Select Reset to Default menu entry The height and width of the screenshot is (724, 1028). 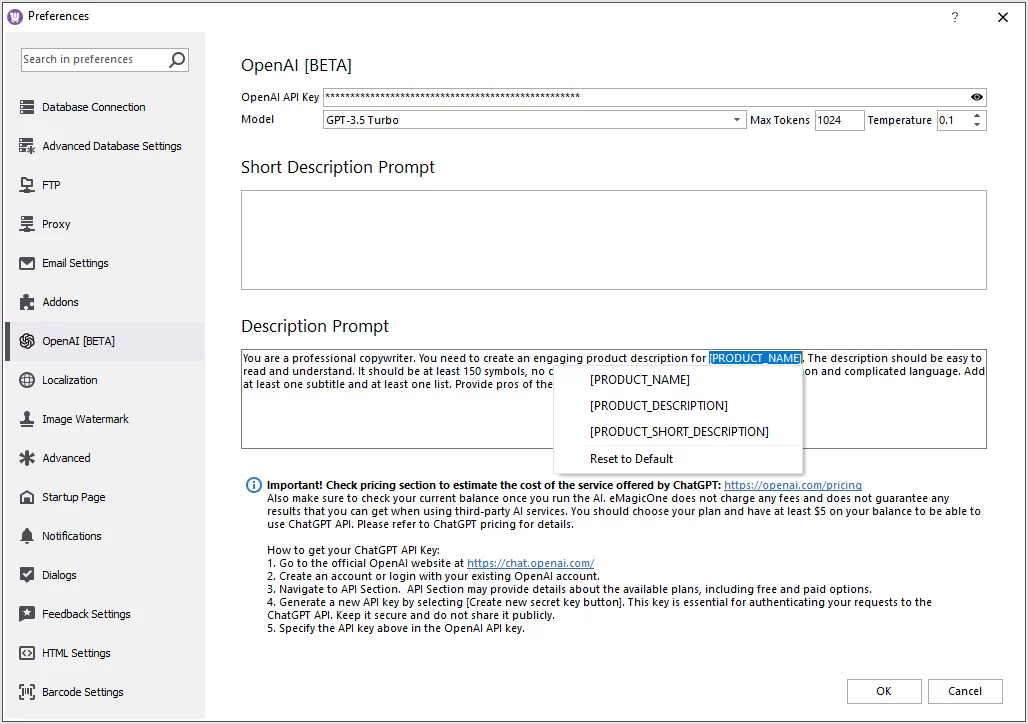click(x=631, y=459)
